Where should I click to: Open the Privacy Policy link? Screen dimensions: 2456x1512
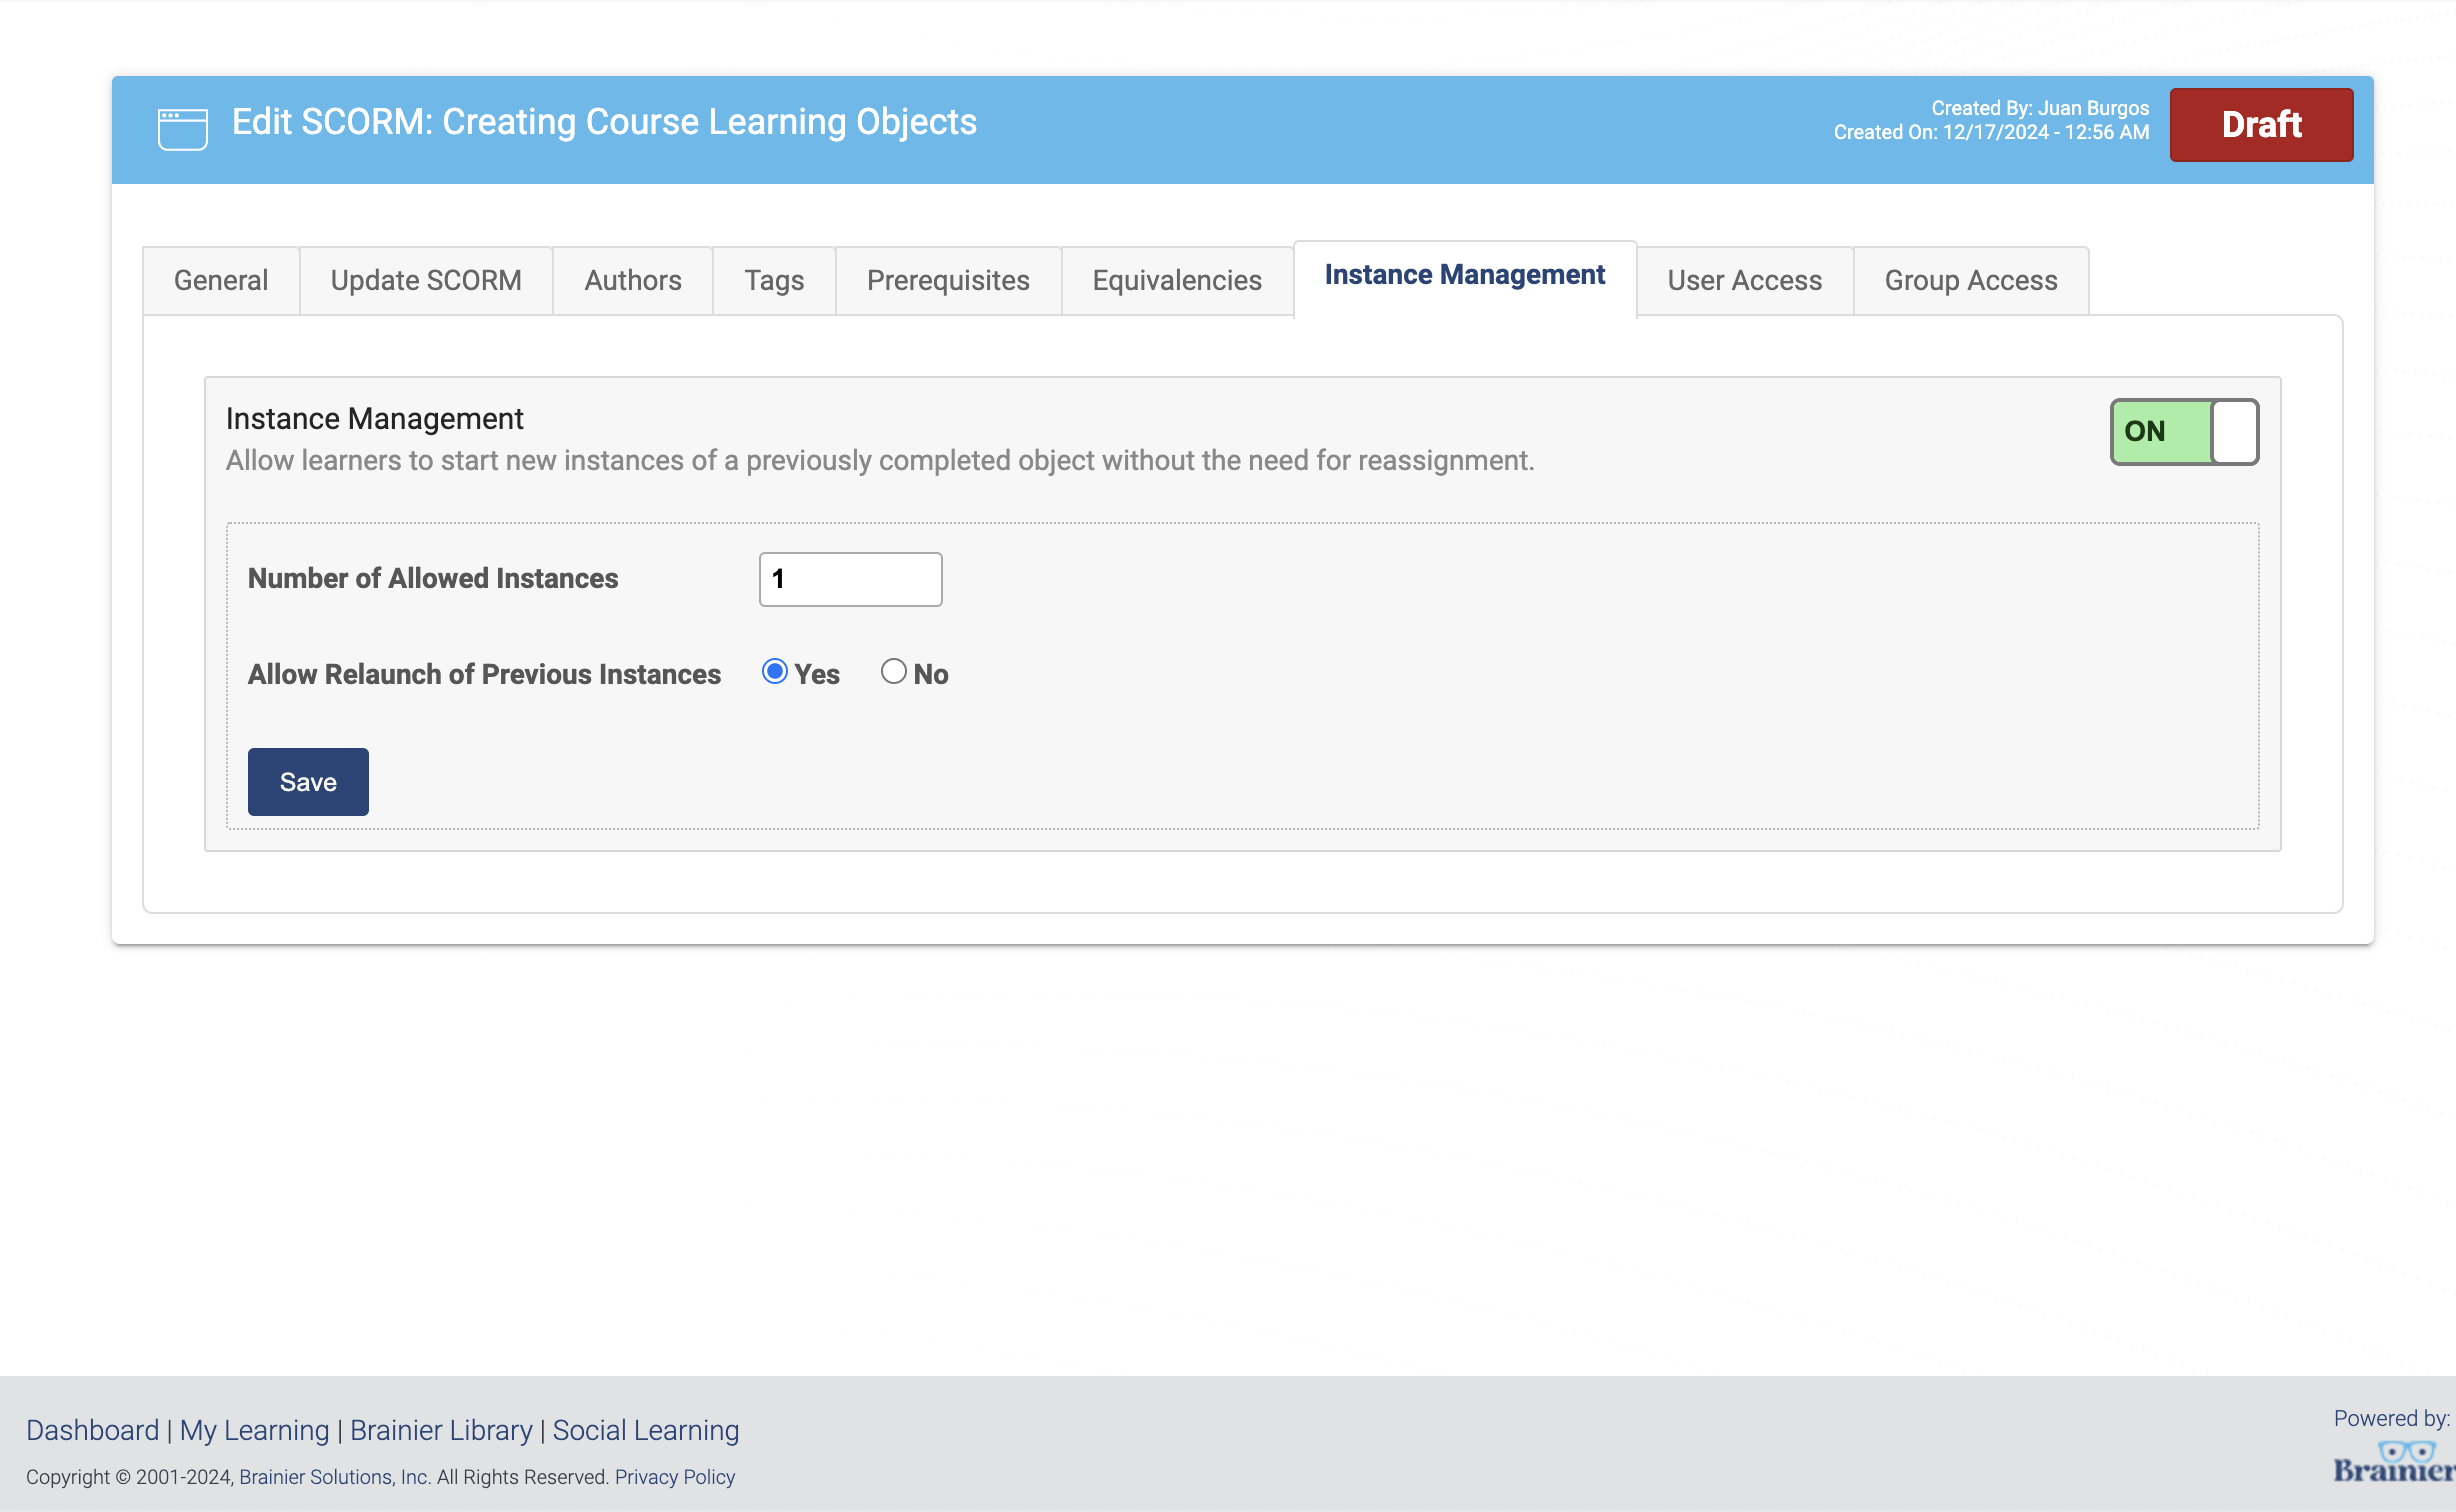(675, 1477)
